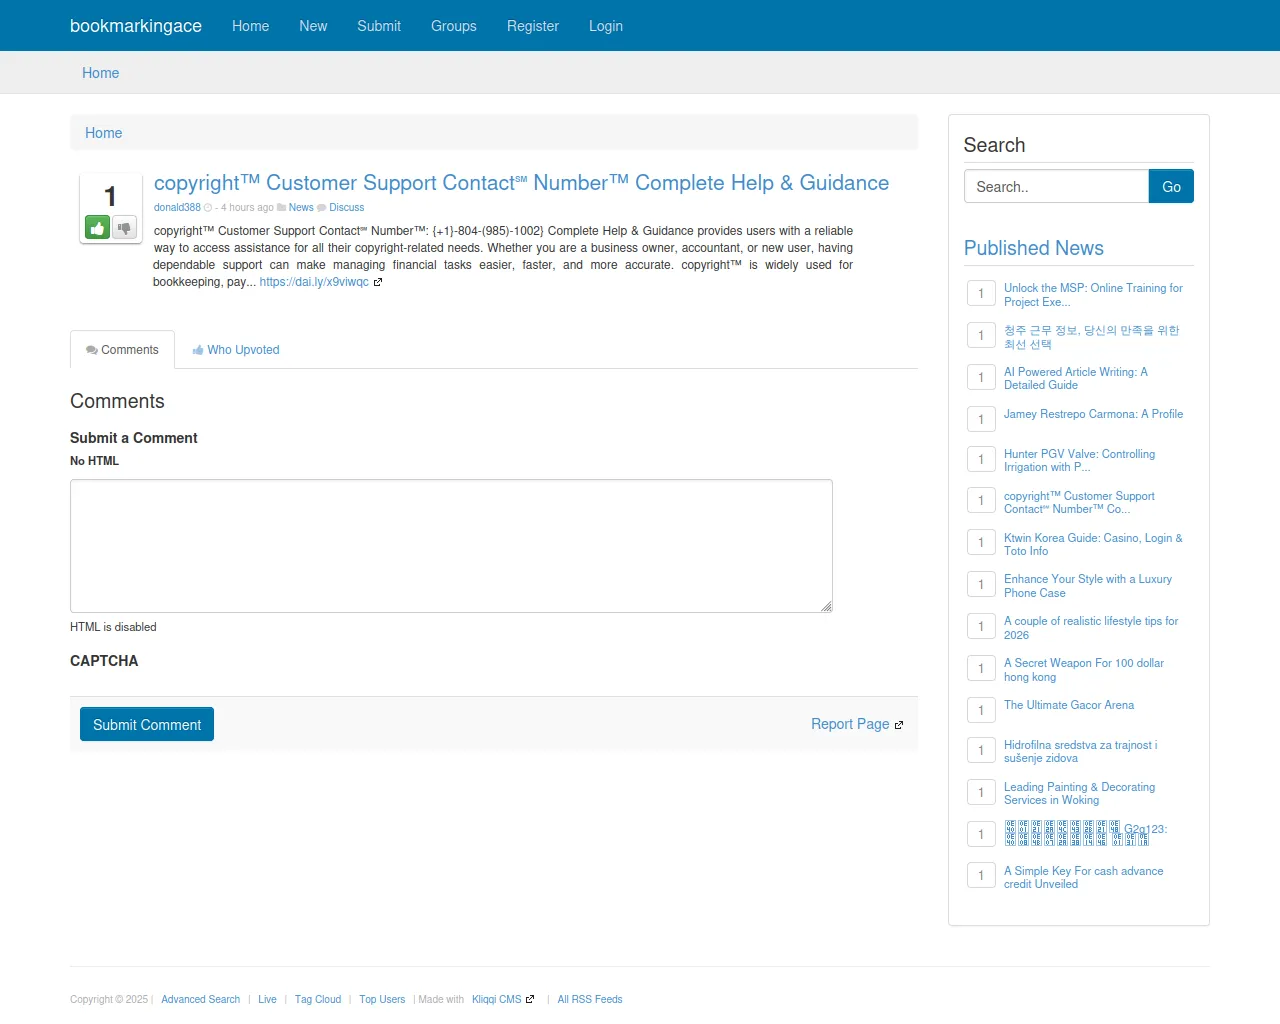The image size is (1280, 1024).
Task: Click external link icon beside dai.ly URL
Action: pos(378,282)
